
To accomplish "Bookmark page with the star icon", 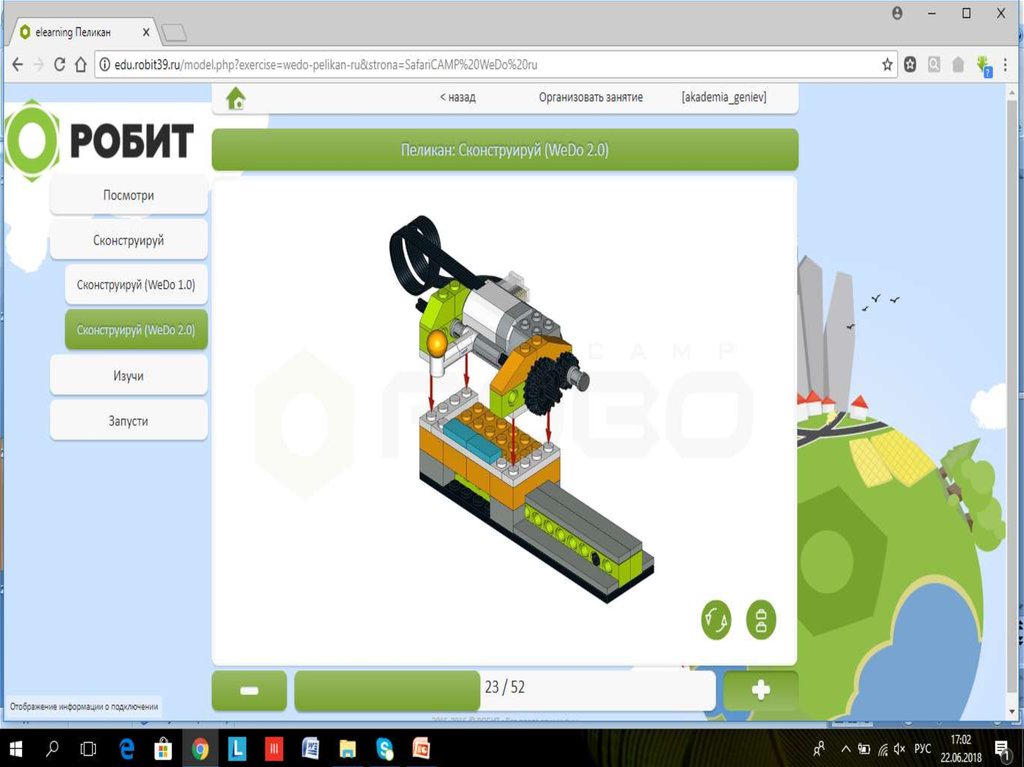I will pos(887,64).
